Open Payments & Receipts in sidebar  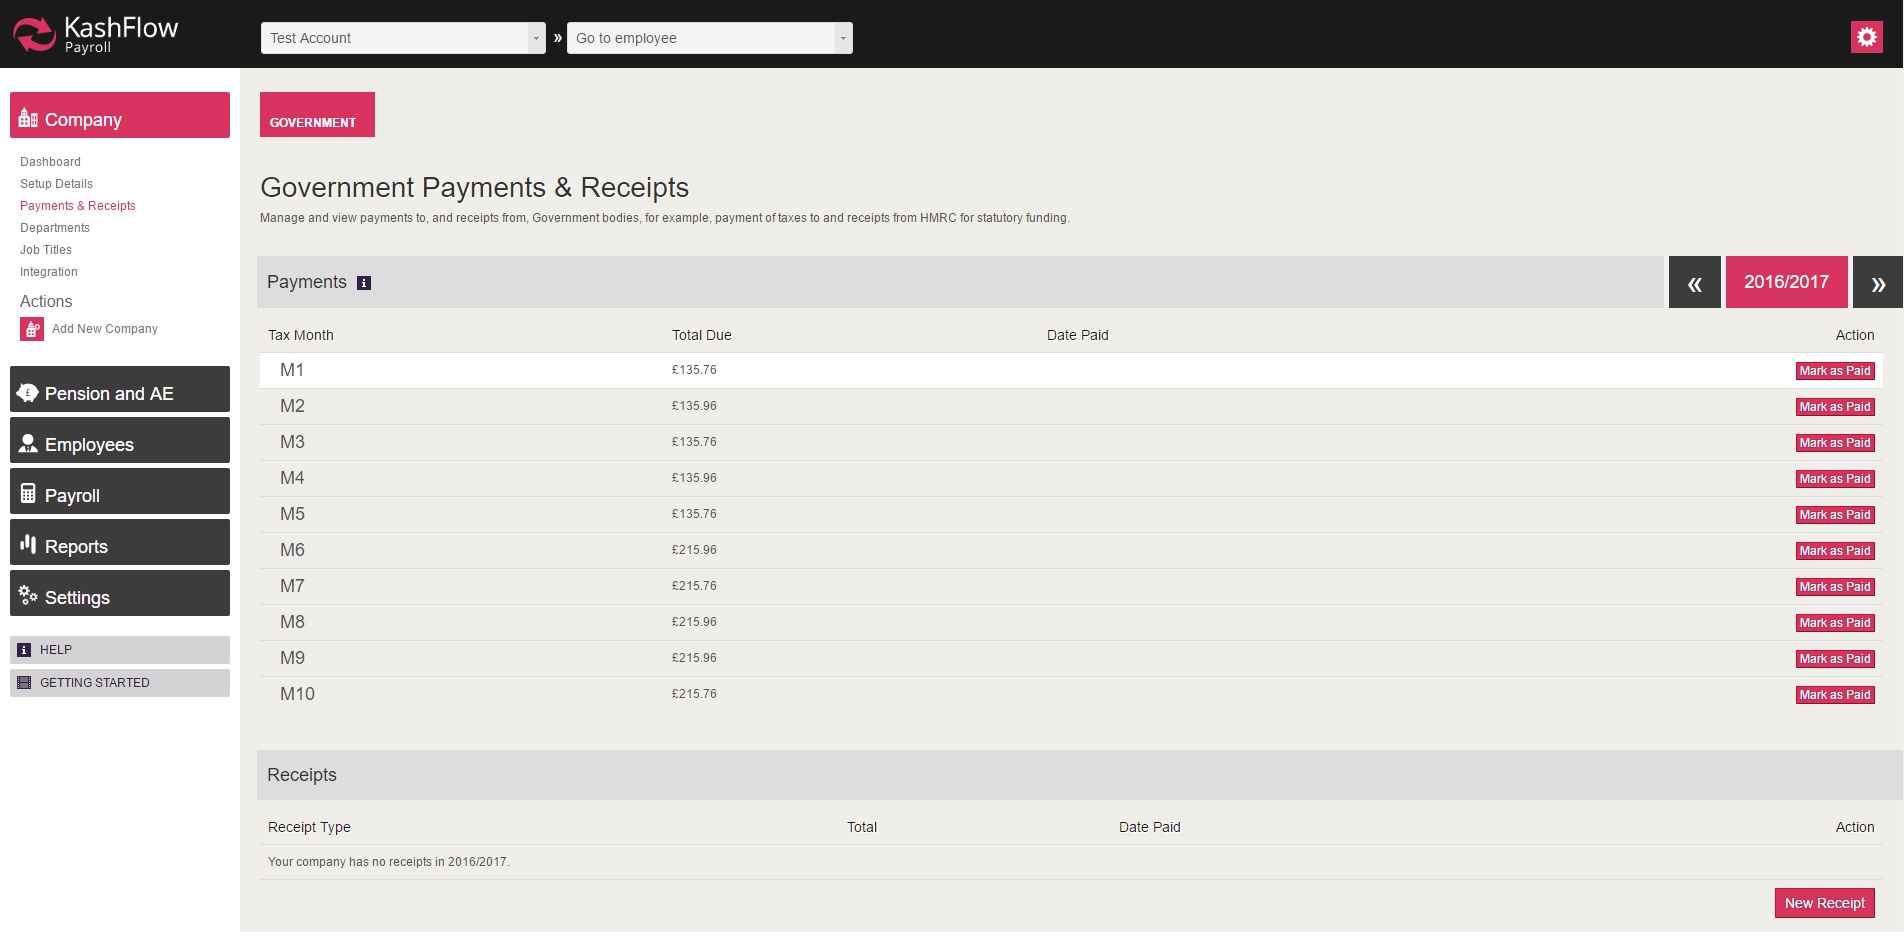78,206
